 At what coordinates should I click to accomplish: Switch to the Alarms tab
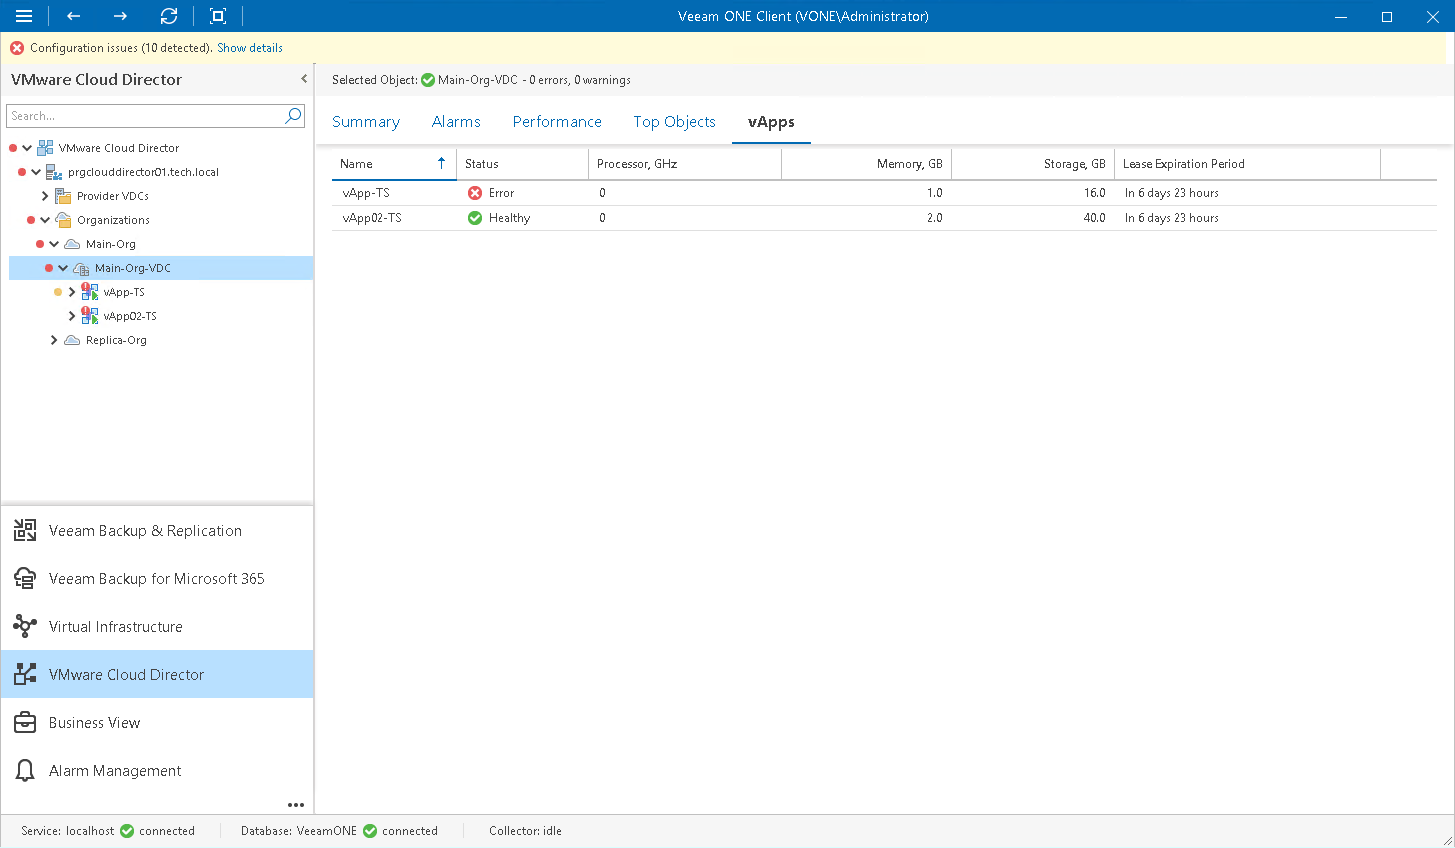[x=456, y=122]
